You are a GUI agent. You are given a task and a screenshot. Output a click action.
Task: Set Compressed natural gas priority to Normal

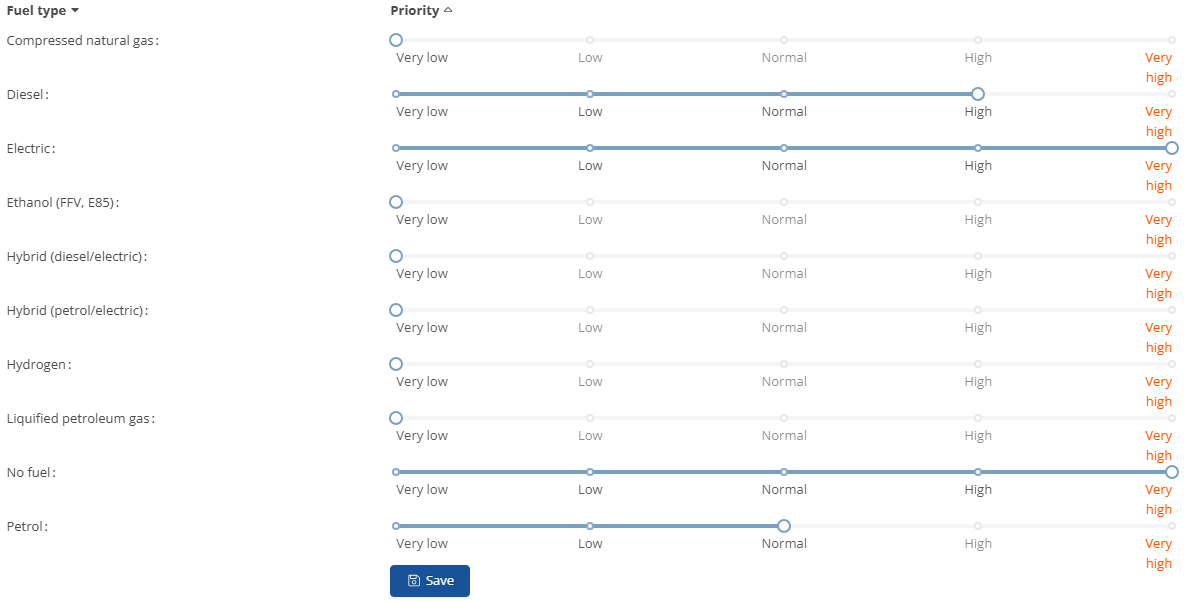tap(784, 40)
